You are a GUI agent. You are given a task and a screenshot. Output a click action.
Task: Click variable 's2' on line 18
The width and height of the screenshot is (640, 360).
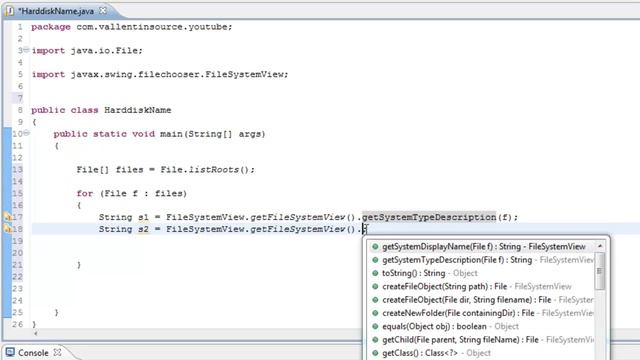point(143,229)
